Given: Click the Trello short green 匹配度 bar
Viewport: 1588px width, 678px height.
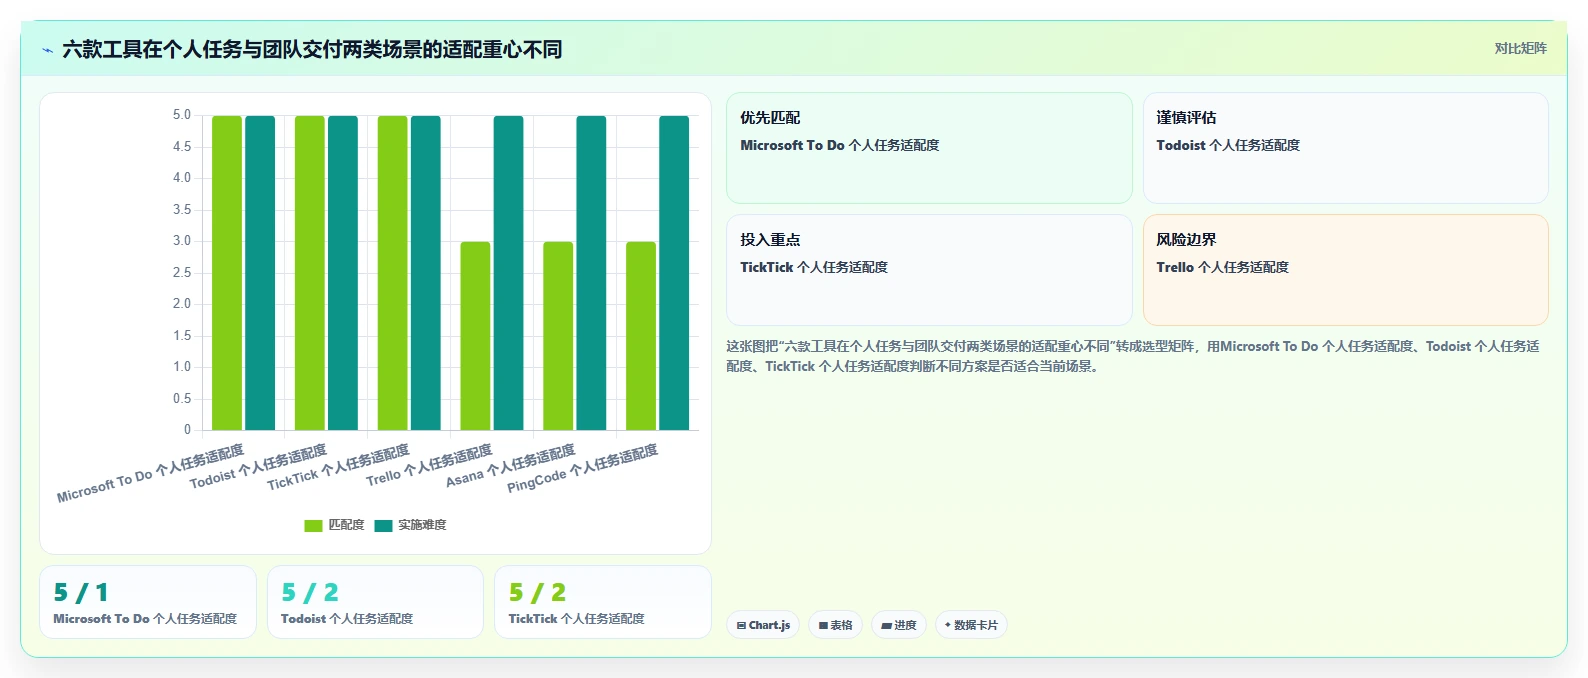Looking at the screenshot, I should coord(475,336).
